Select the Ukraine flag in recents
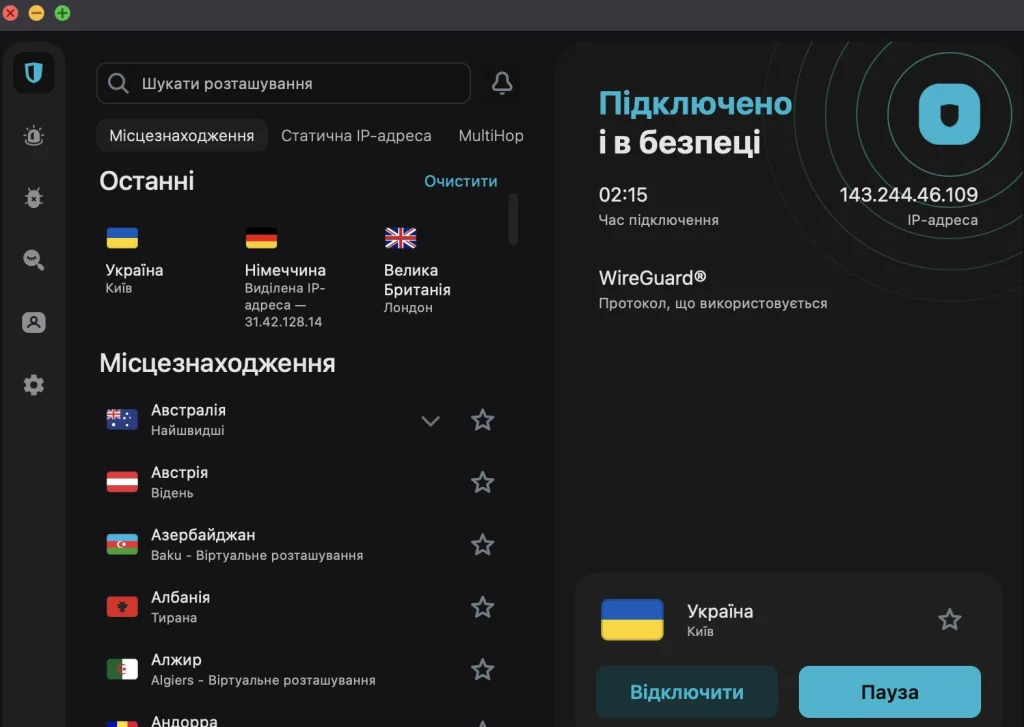This screenshot has width=1024, height=727. click(x=122, y=238)
